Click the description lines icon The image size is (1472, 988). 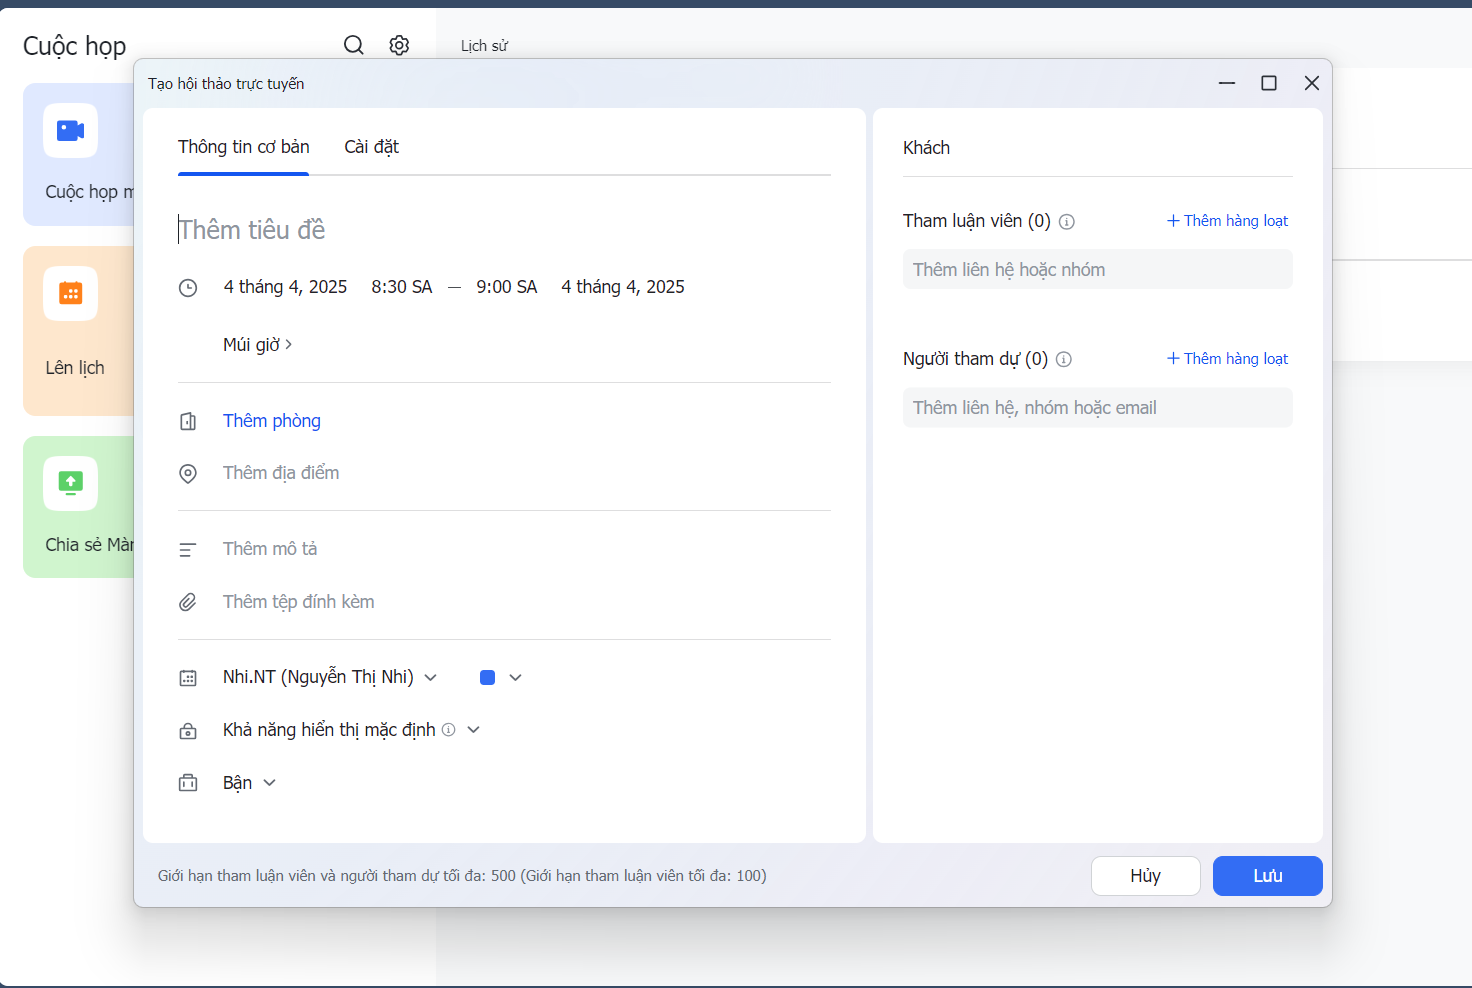(x=187, y=550)
